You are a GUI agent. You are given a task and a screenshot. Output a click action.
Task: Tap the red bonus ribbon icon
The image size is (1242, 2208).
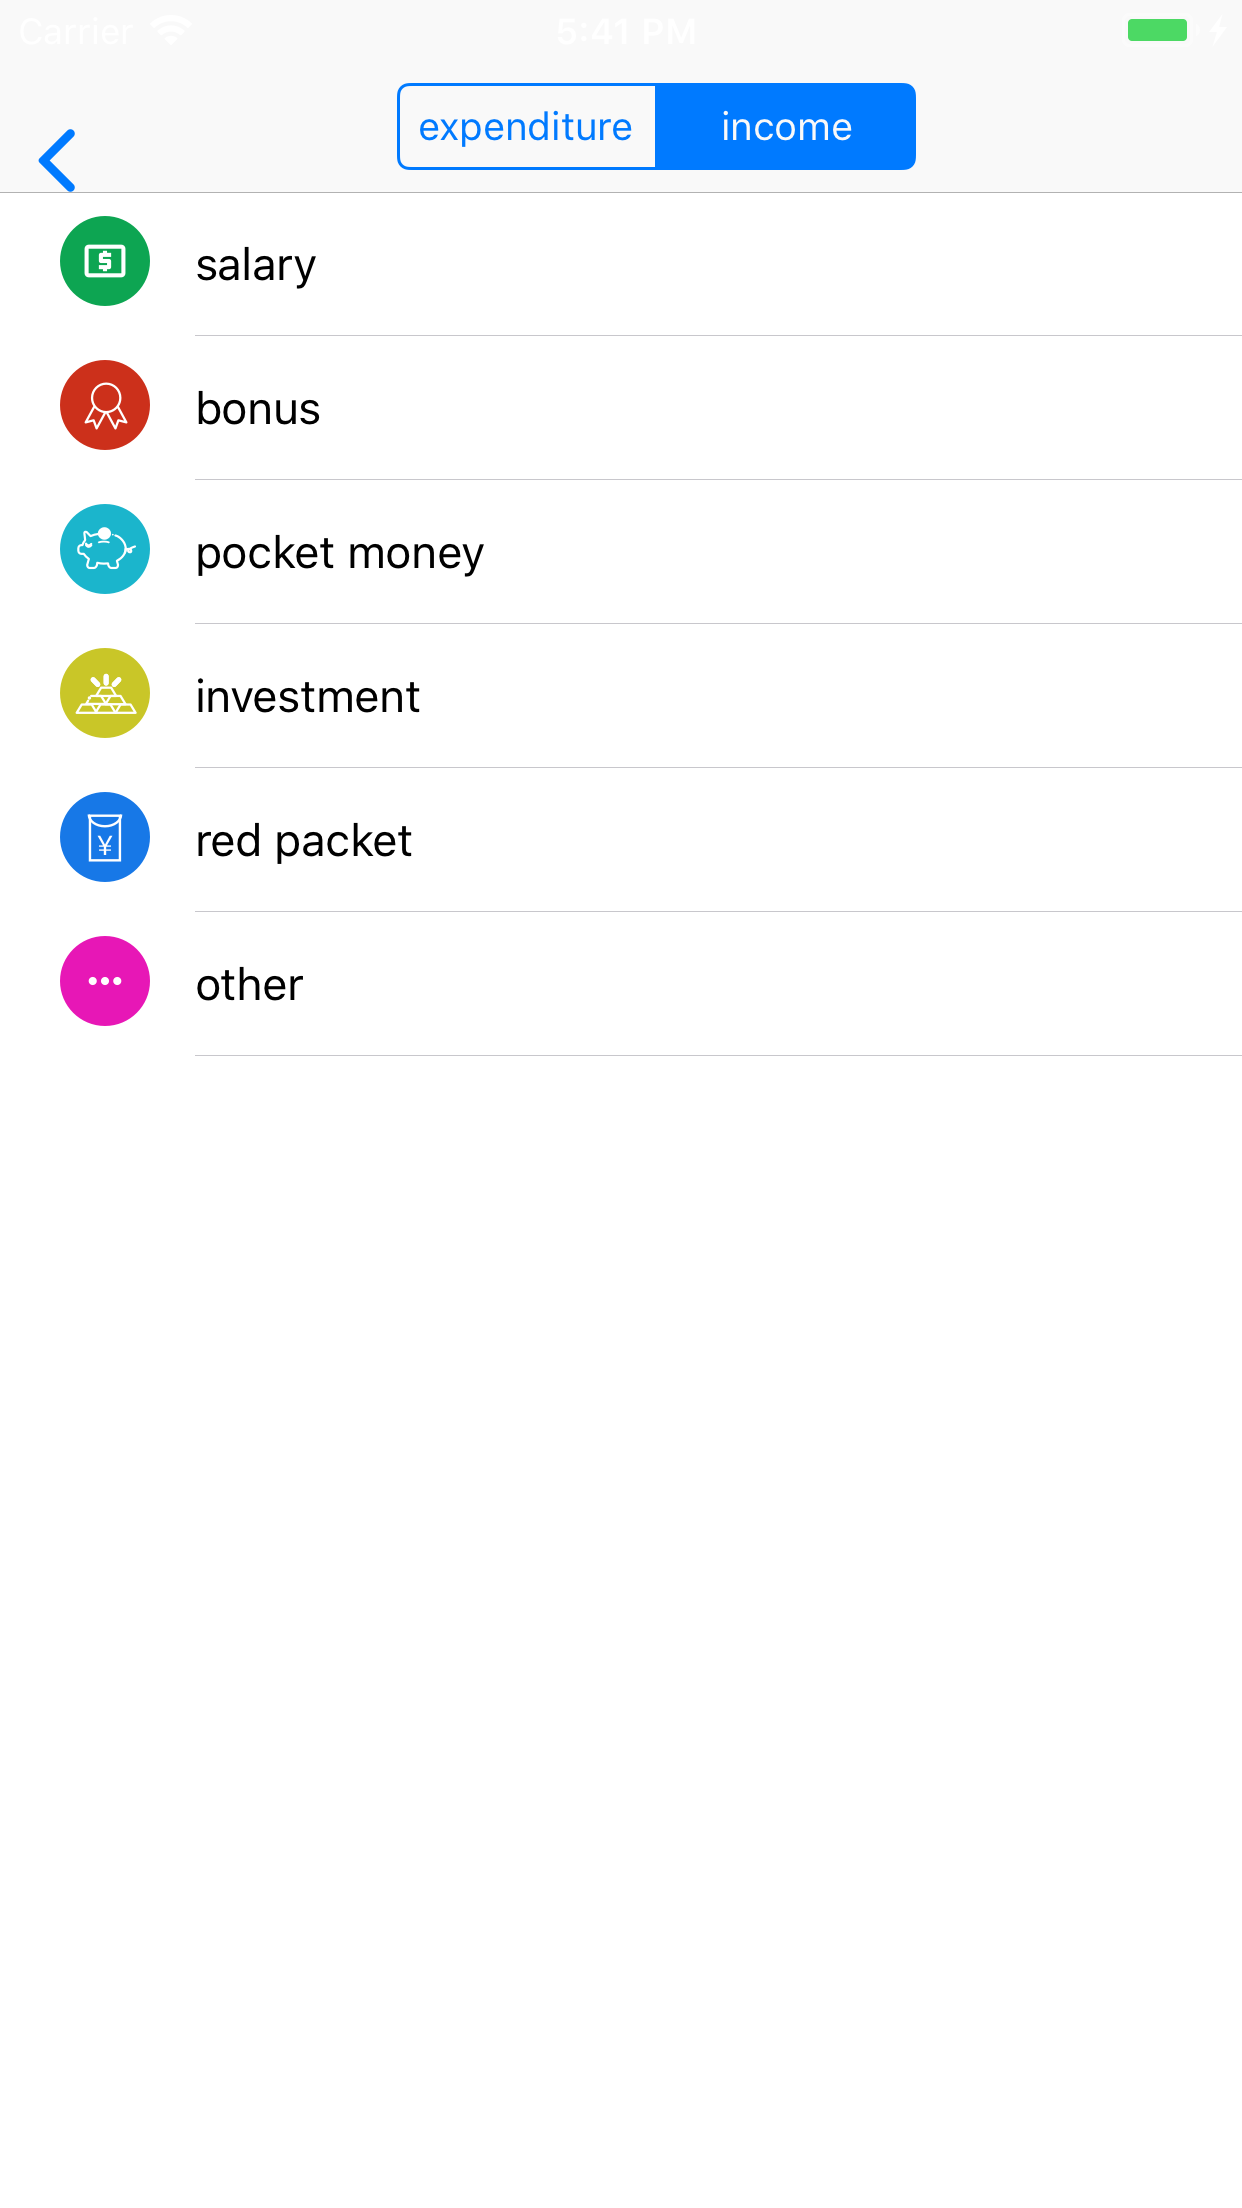[x=105, y=405]
